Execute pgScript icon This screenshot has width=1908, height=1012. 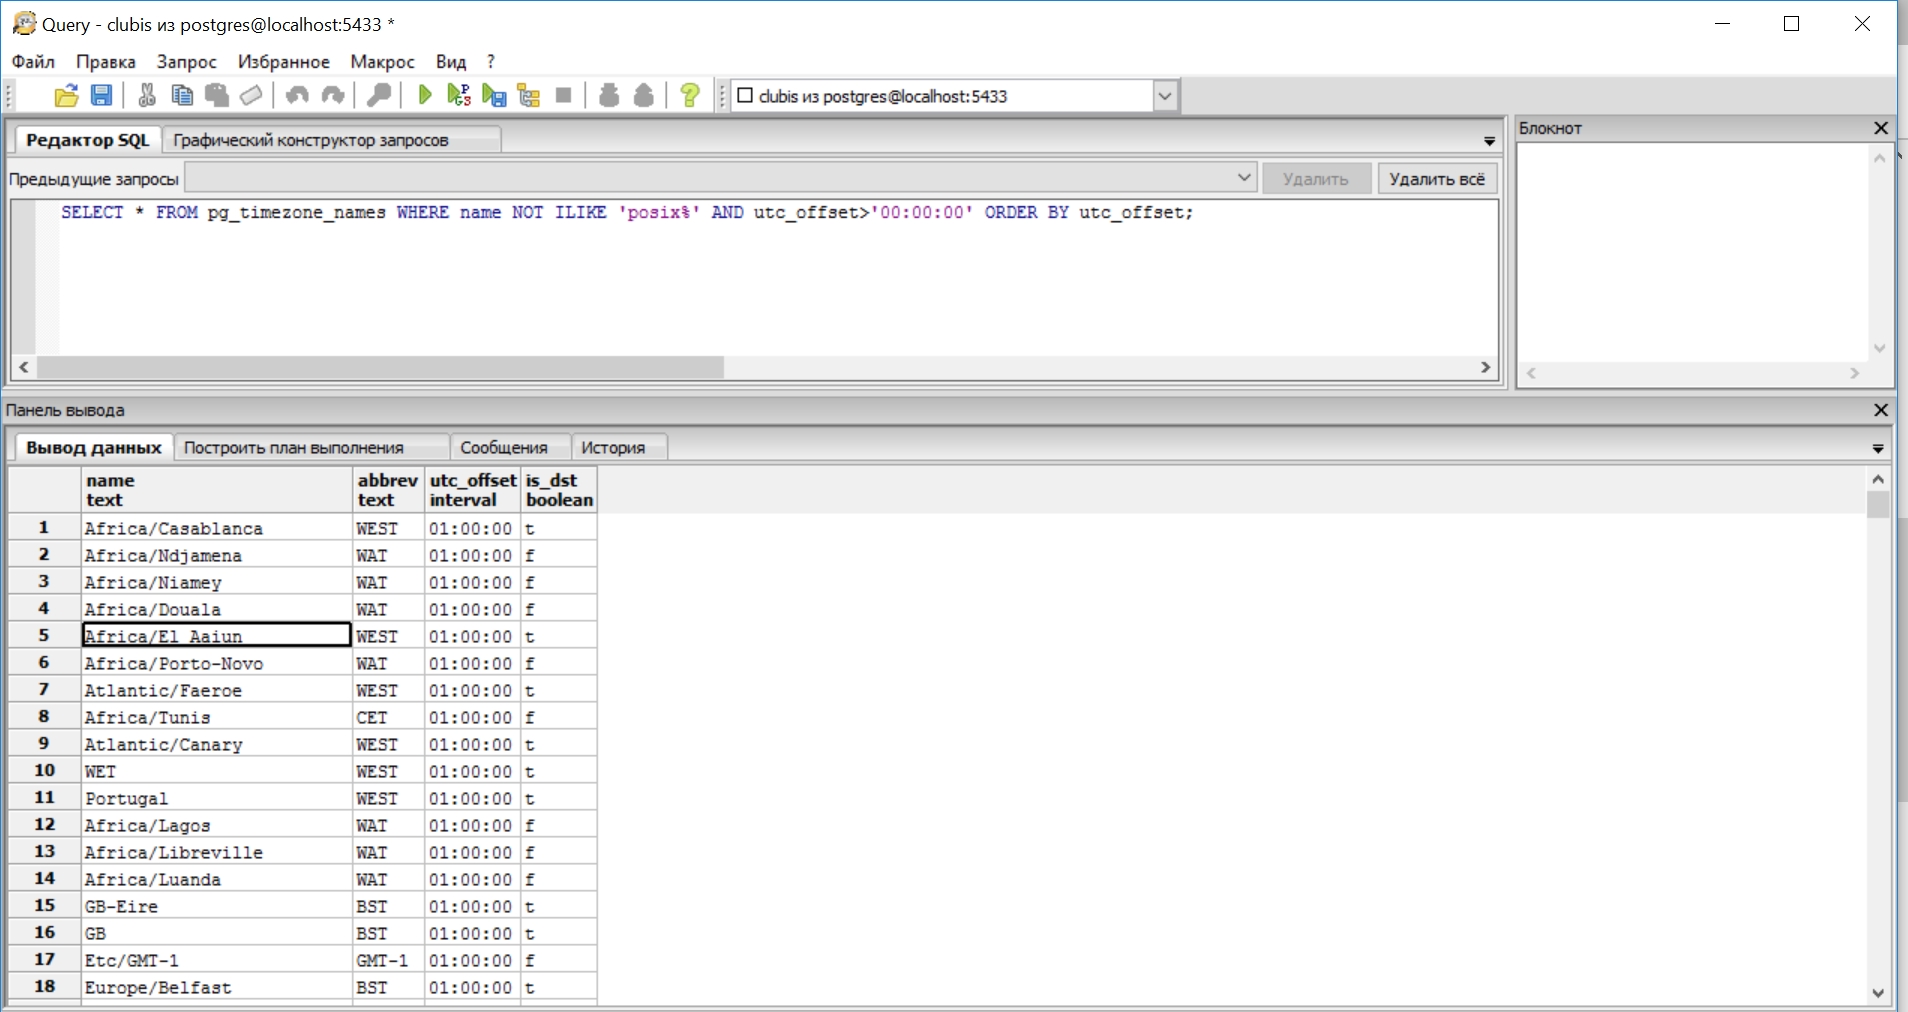pos(459,96)
